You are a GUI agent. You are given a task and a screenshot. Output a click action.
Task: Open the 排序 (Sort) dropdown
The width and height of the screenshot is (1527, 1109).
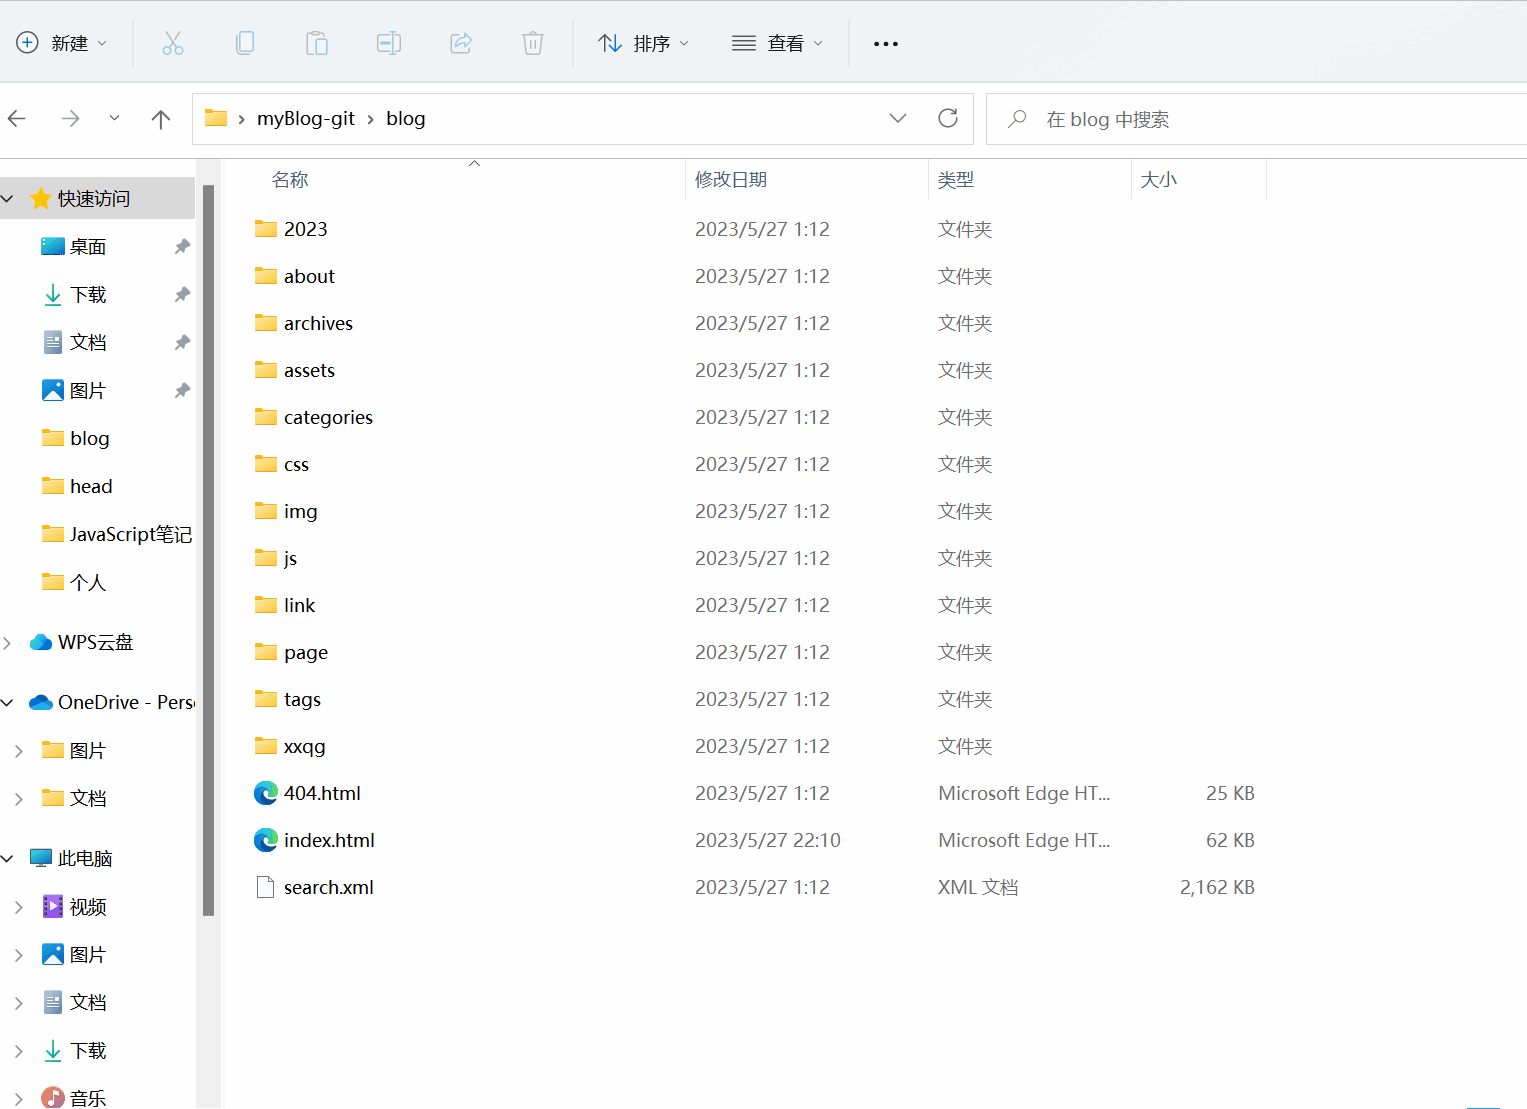[643, 43]
